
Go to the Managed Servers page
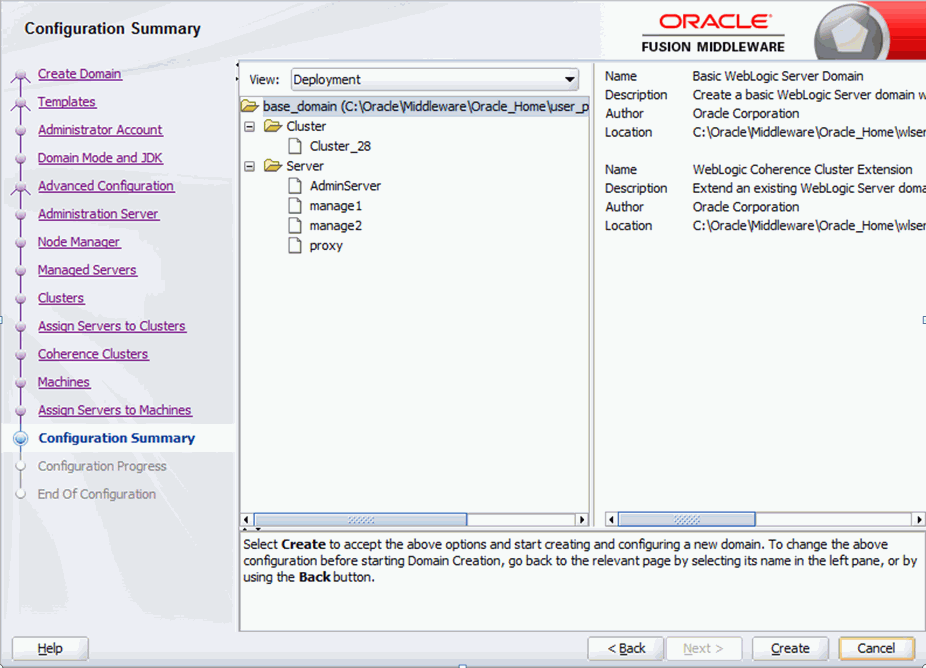[87, 270]
